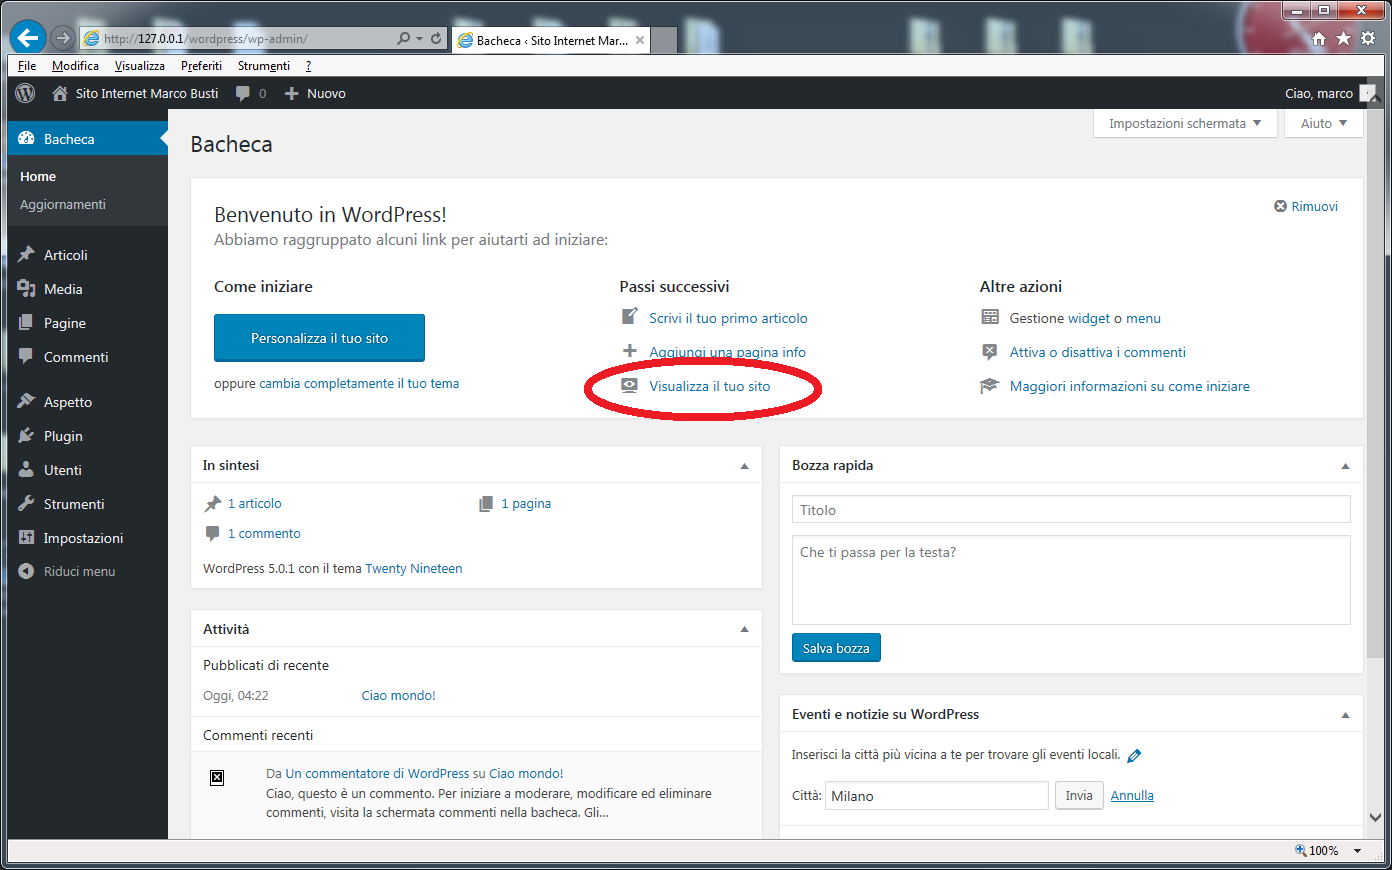Collapse the In sintesi panel
The height and width of the screenshot is (870, 1392).
pos(744,466)
